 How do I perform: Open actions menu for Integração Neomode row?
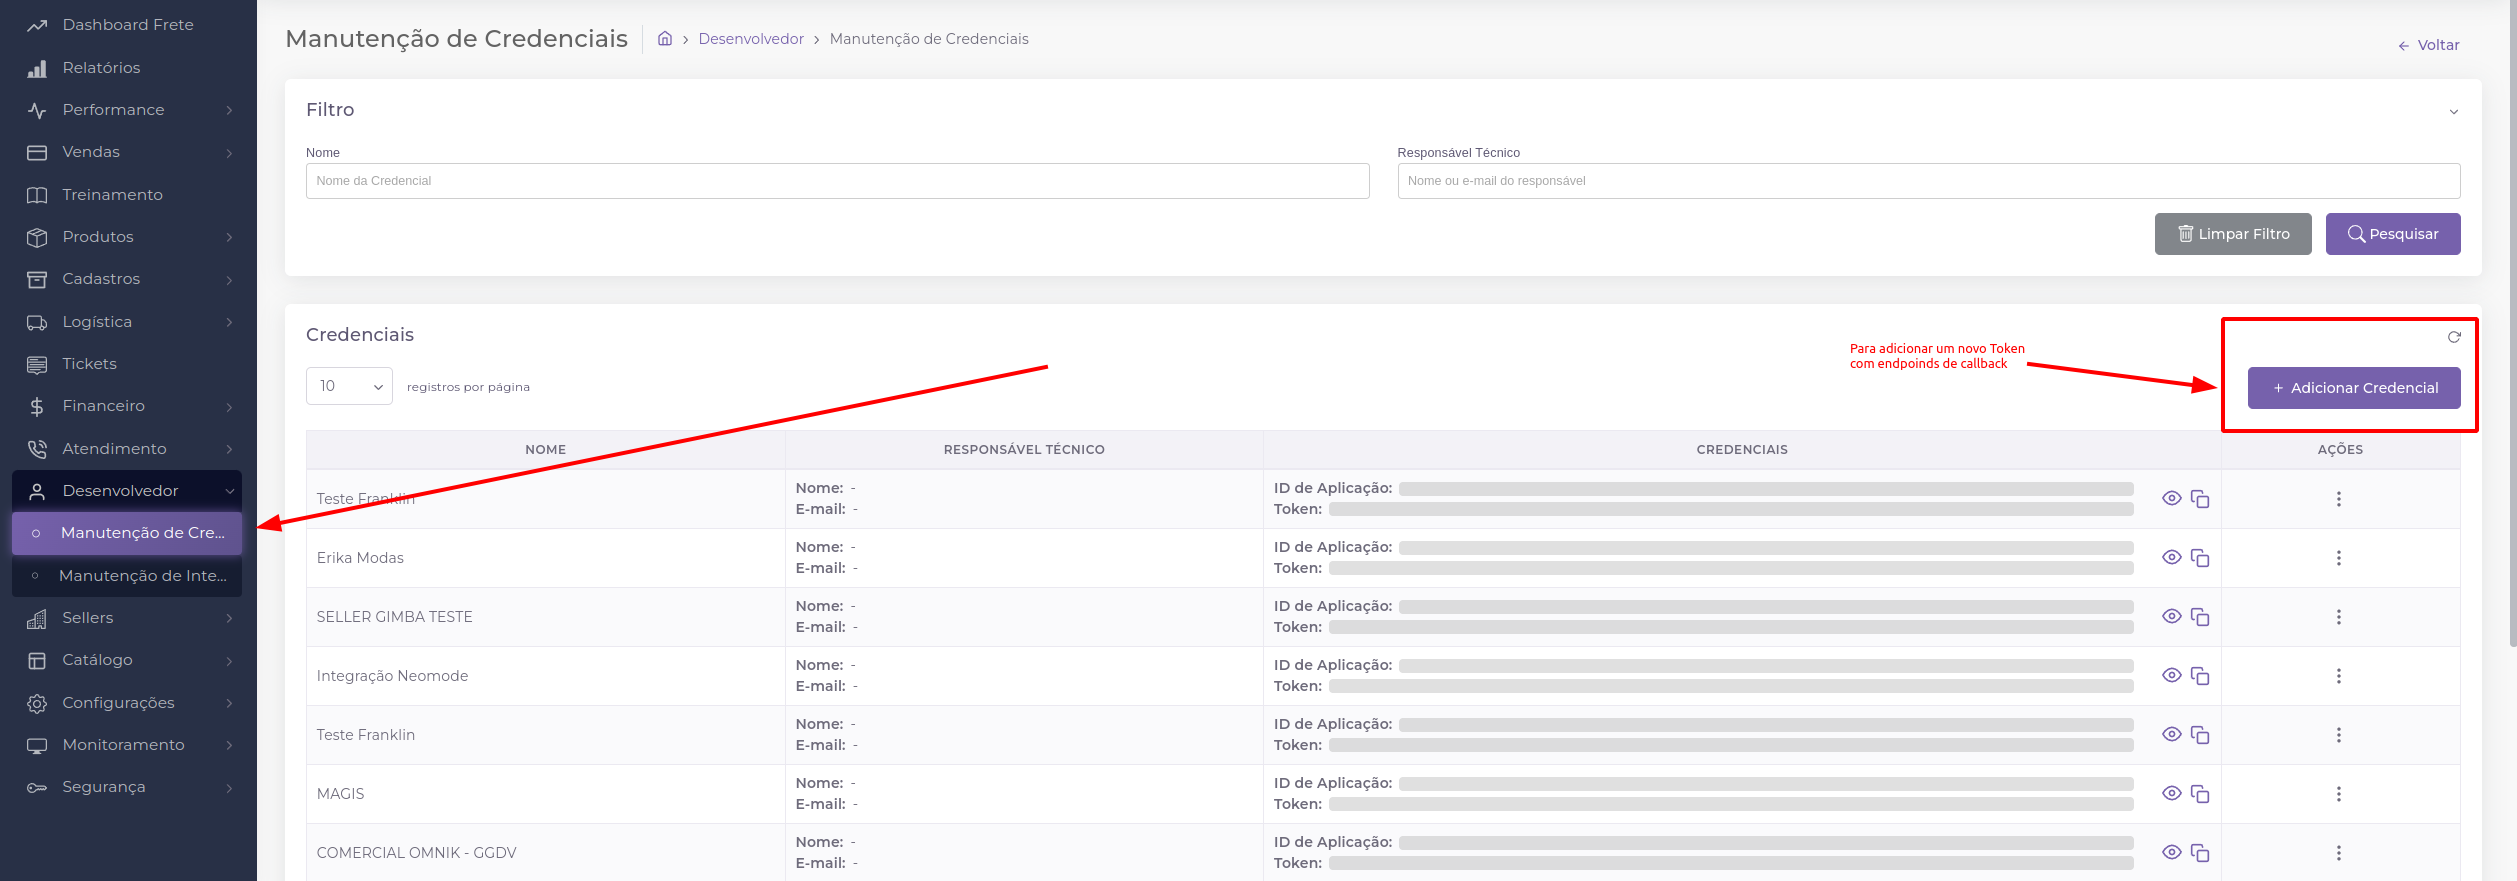click(x=2338, y=676)
